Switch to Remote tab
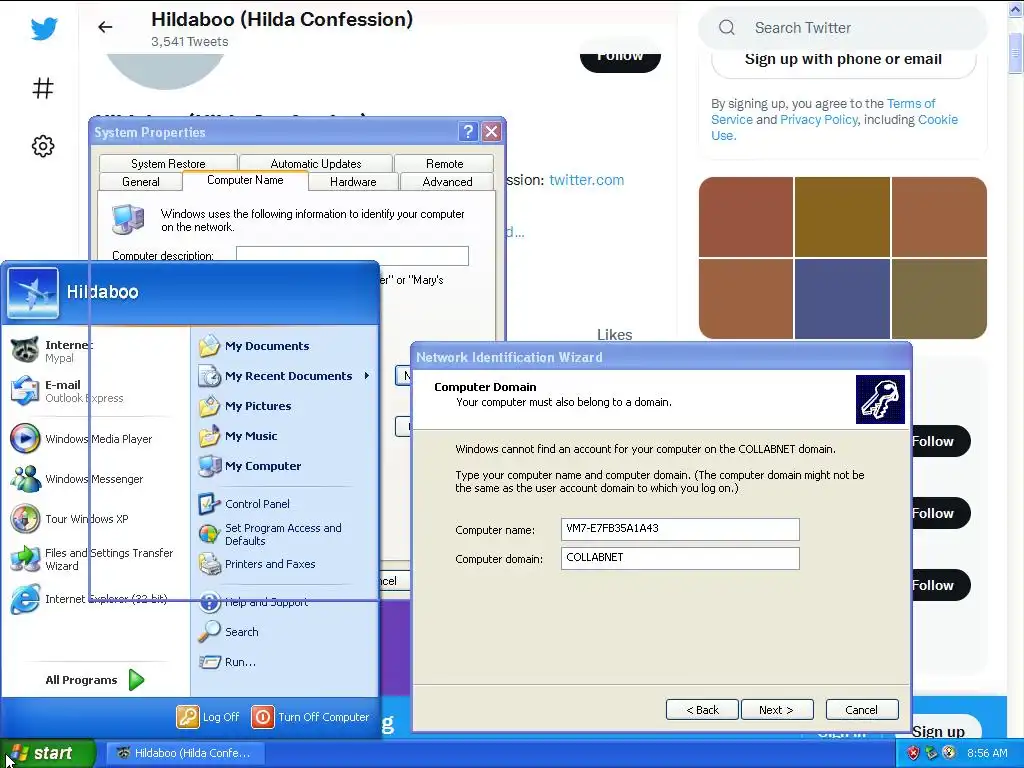This screenshot has width=1024, height=768. (x=444, y=163)
